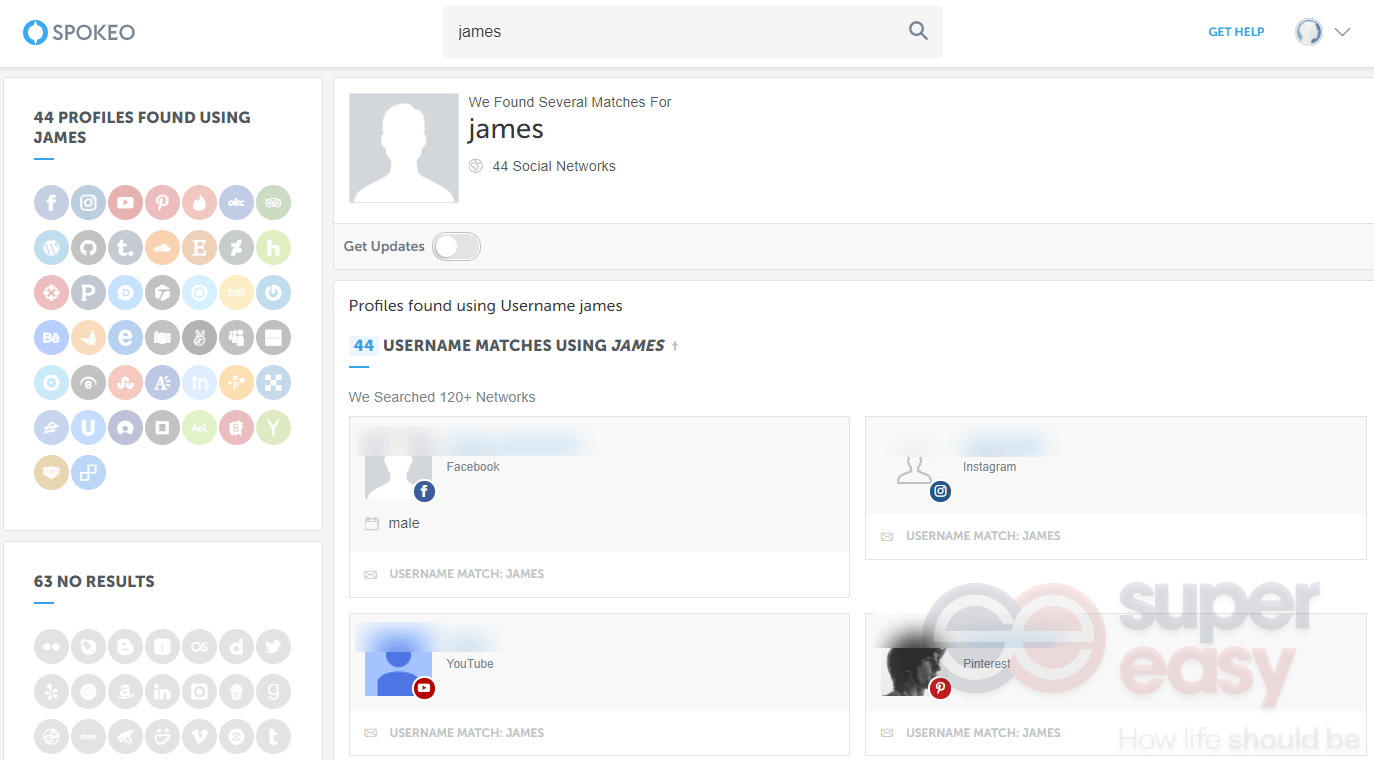Click the YouTube icon in found profiles grid

[x=125, y=203]
